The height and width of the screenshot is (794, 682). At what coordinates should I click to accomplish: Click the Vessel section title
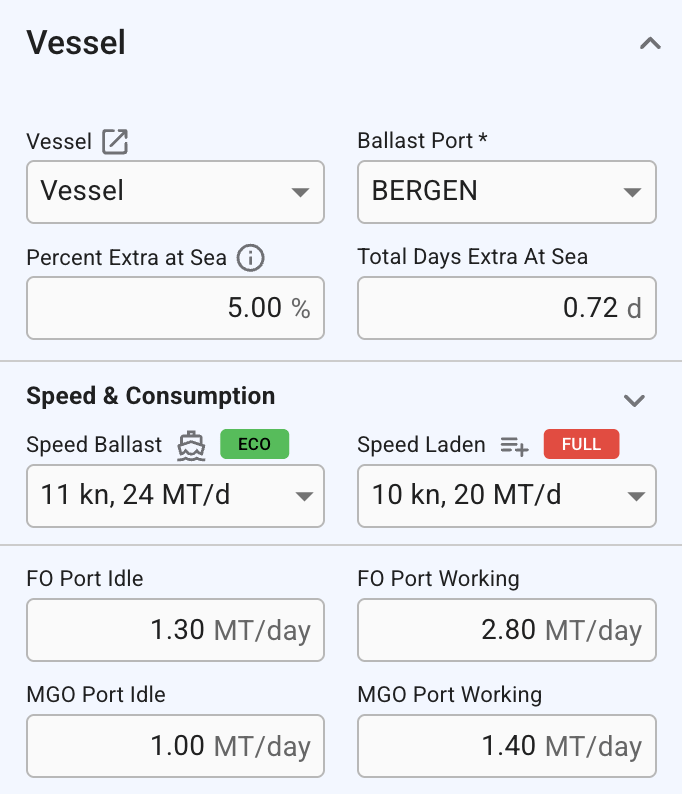click(76, 43)
